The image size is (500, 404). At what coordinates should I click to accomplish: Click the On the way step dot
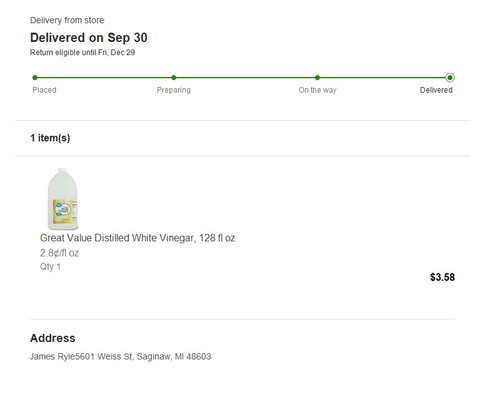coord(317,78)
